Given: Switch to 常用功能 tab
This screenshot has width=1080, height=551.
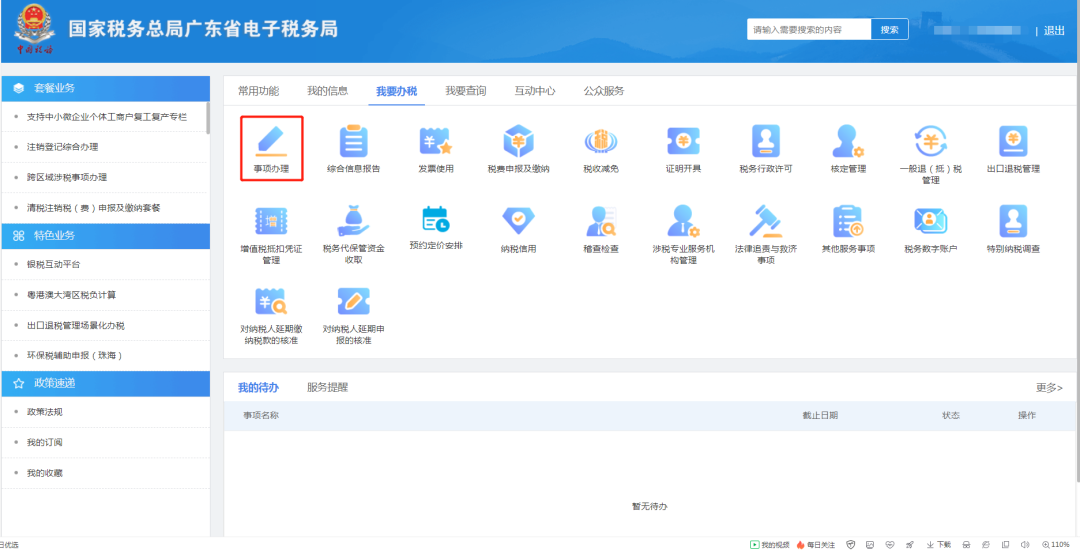Looking at the screenshot, I should coord(258,91).
